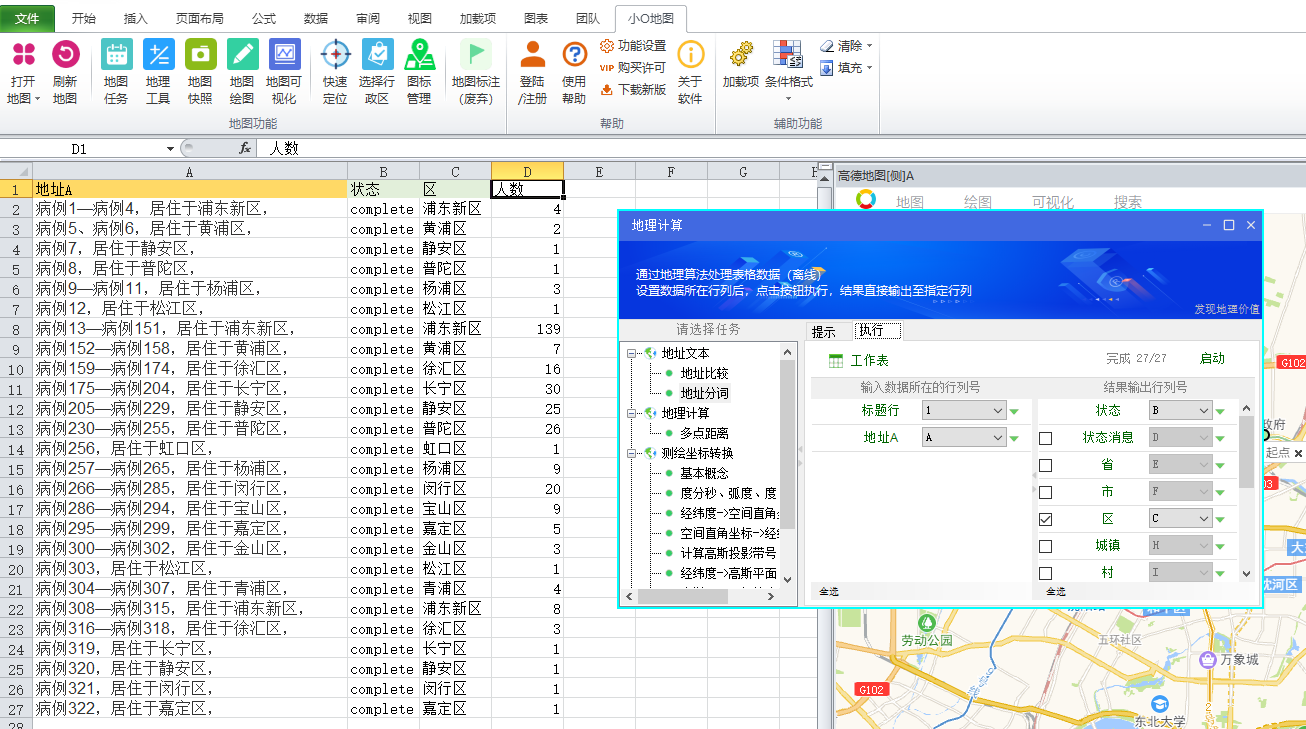Image resolution: width=1306 pixels, height=729 pixels.
Task: Click 下载新版 download option
Action: [x=633, y=90]
